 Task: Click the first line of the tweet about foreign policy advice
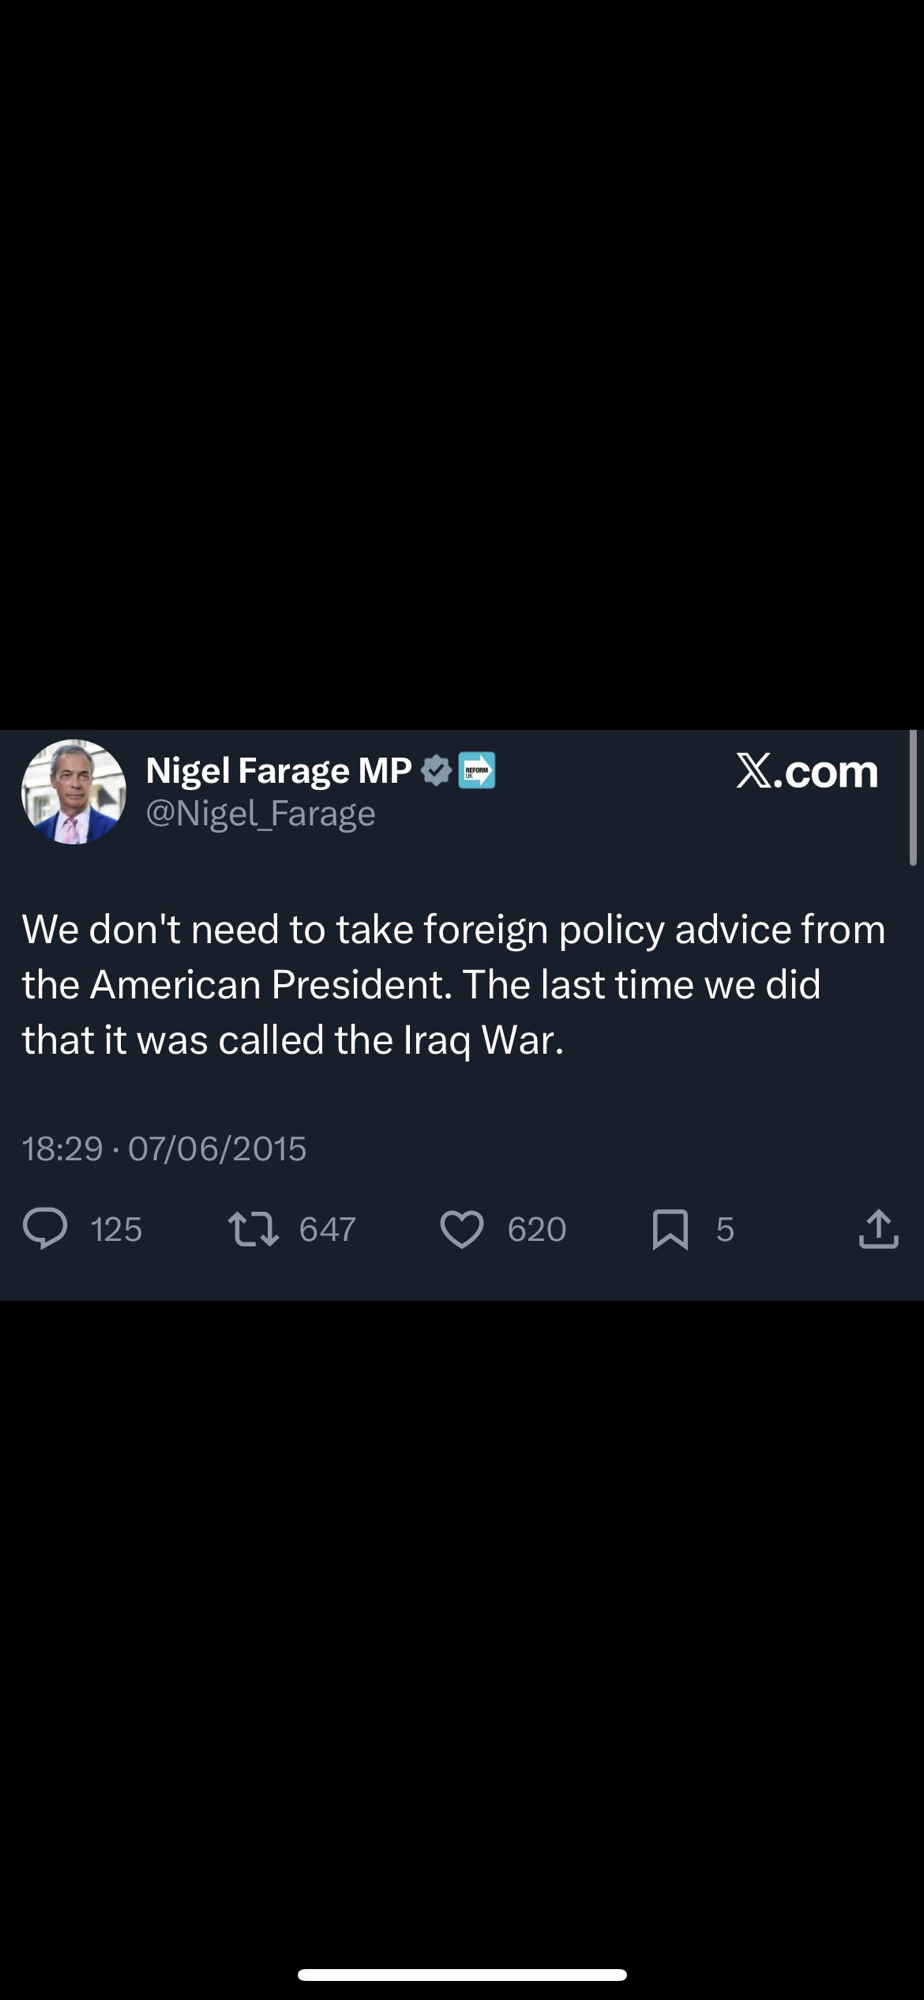tap(453, 930)
